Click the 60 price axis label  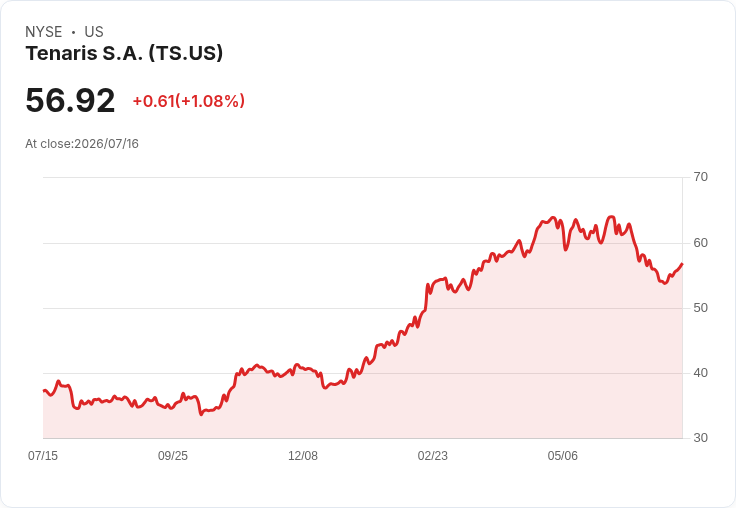700,243
